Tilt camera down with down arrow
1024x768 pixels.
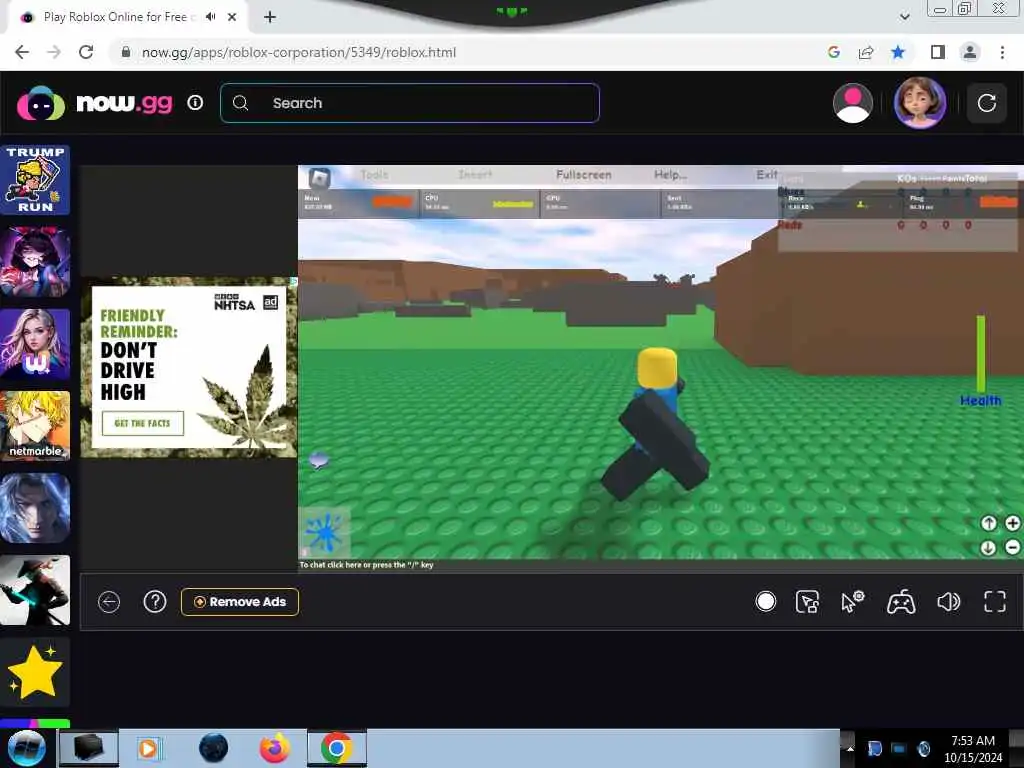[x=988, y=547]
